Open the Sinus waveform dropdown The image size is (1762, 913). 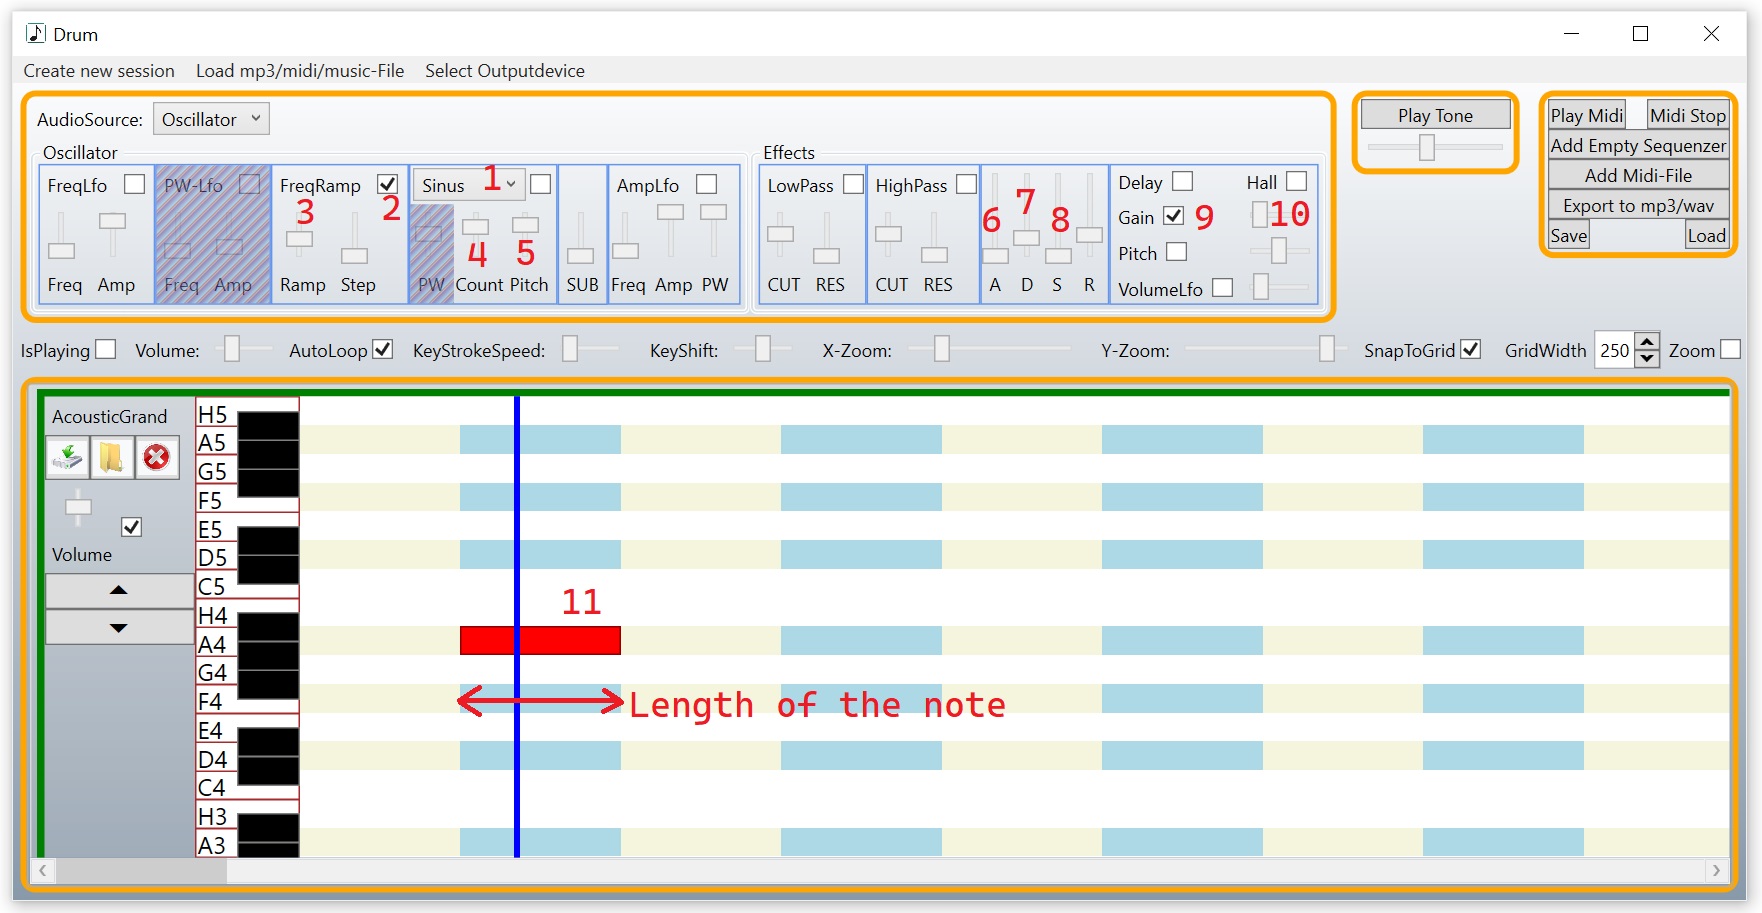click(x=468, y=185)
